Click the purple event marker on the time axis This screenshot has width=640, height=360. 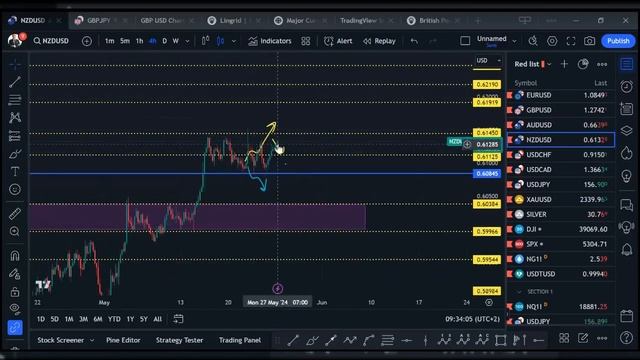(278, 289)
